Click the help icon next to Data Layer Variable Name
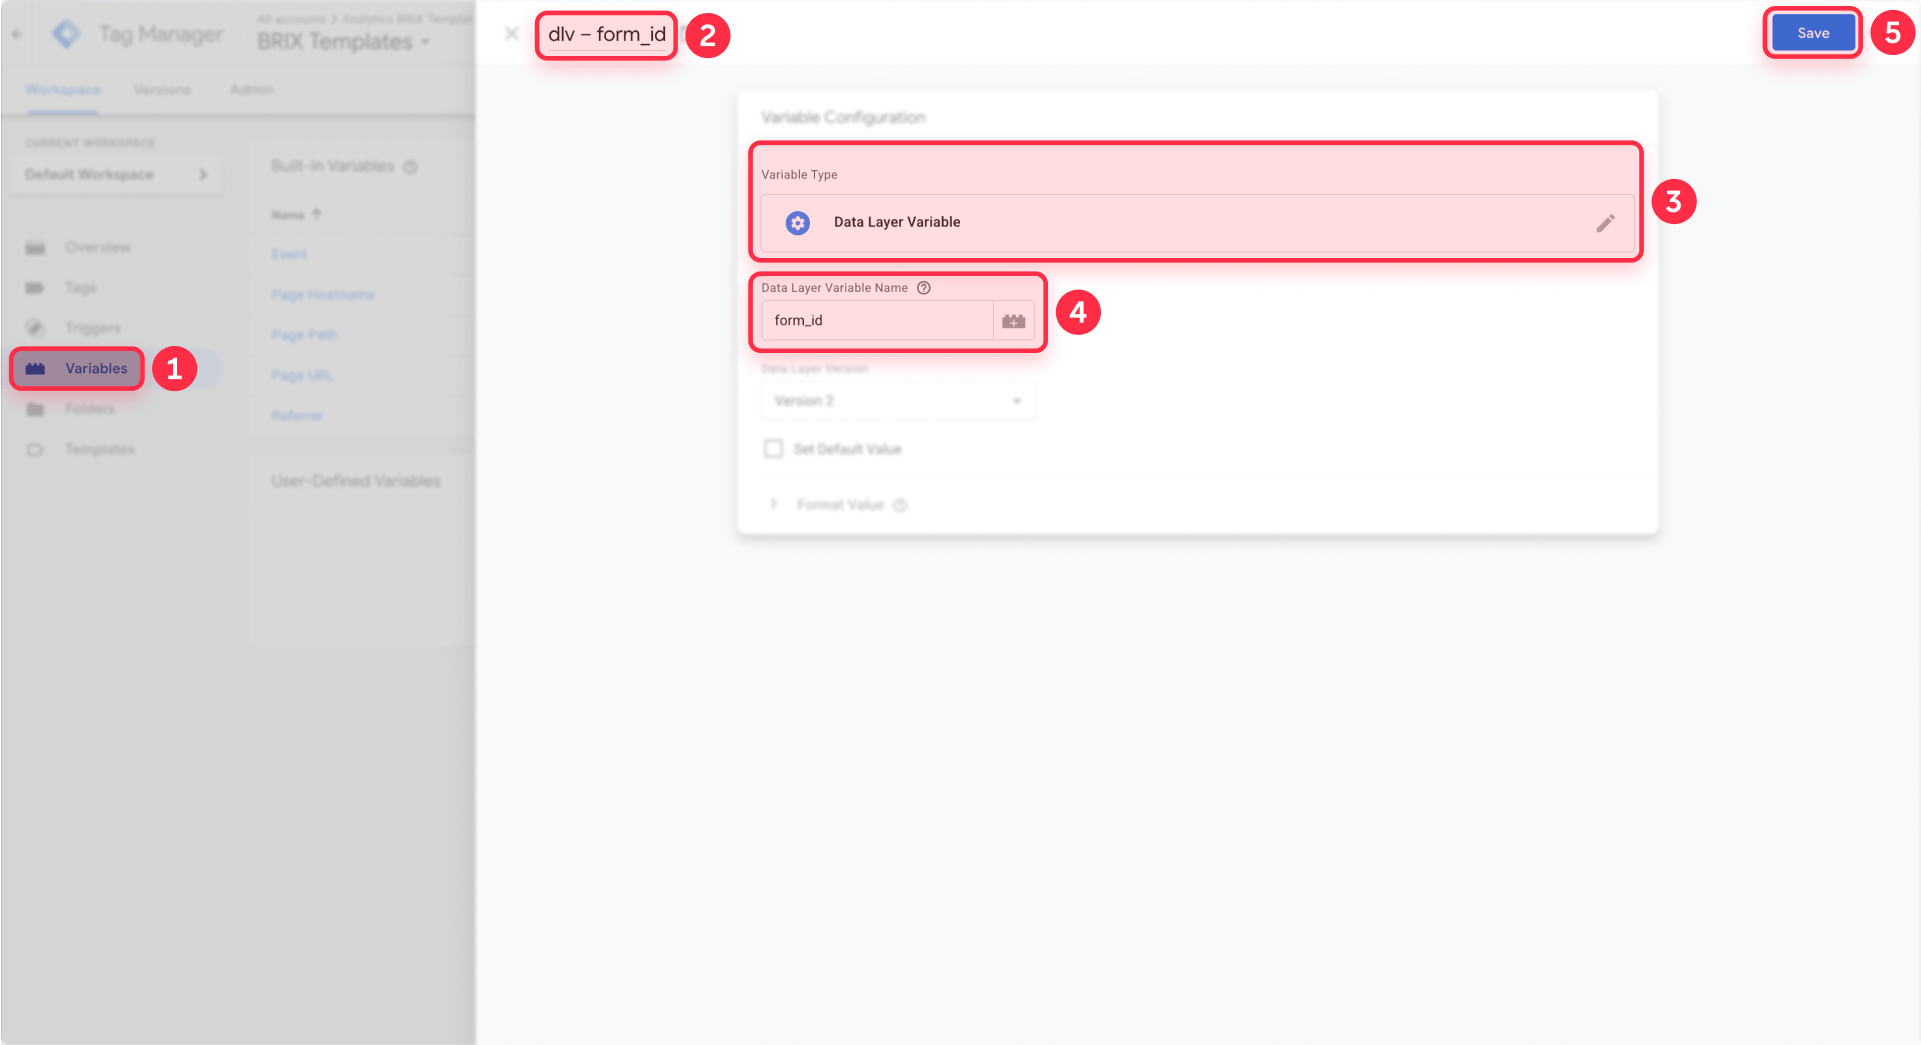Image resolution: width=1921 pixels, height=1045 pixels. [x=922, y=288]
